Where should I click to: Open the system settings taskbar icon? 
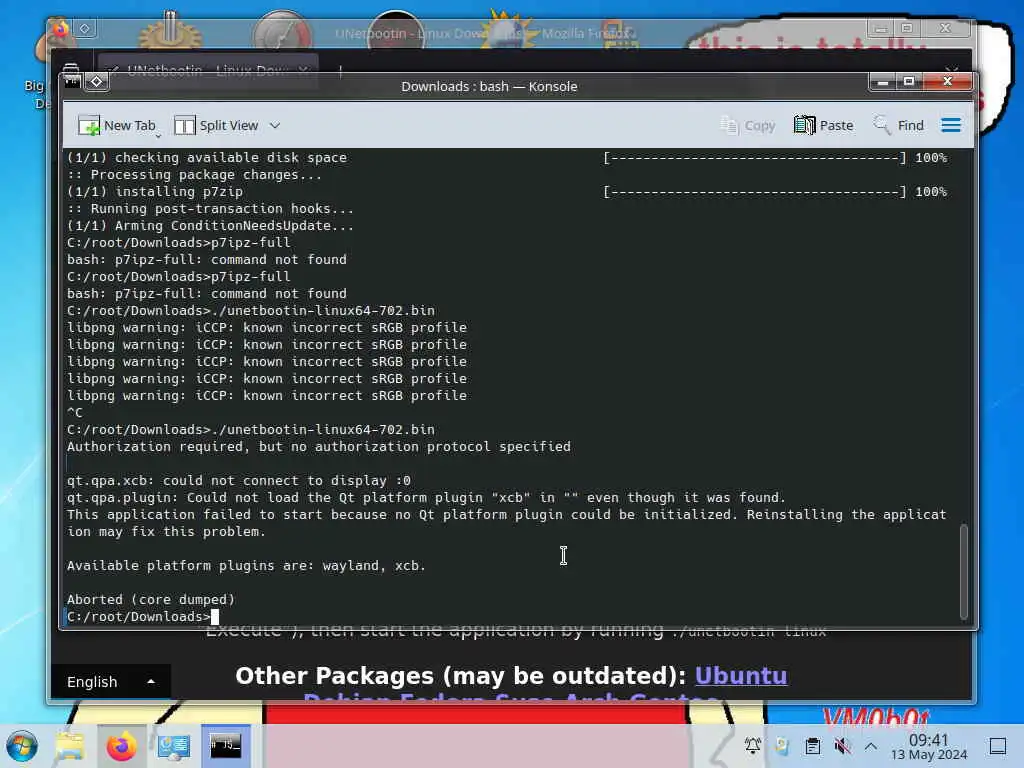(174, 746)
